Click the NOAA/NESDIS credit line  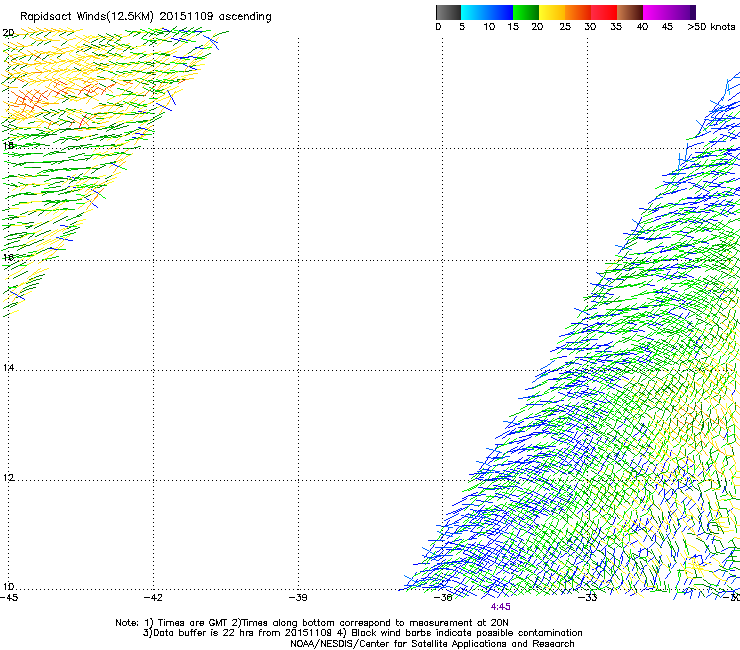[x=432, y=644]
